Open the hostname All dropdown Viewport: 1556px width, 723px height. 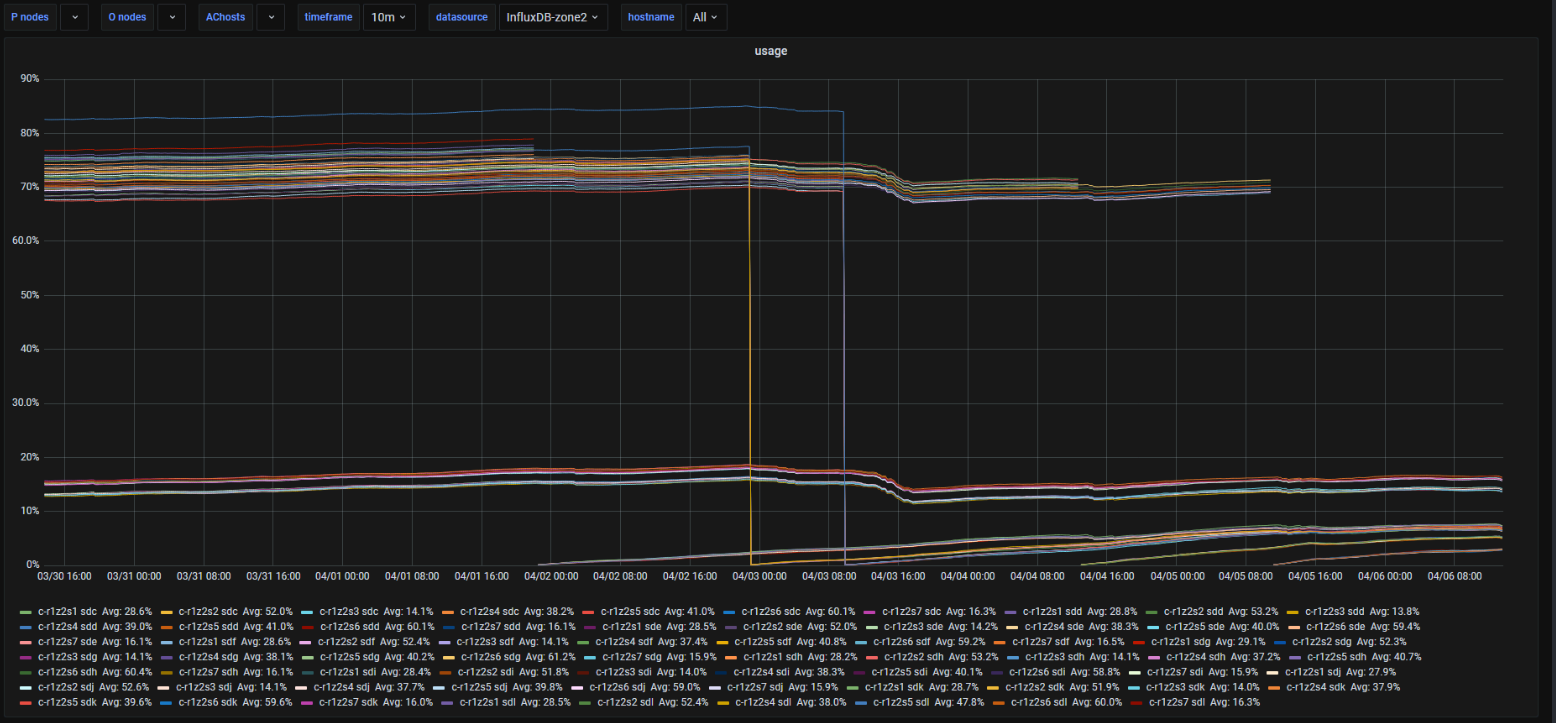tap(706, 17)
